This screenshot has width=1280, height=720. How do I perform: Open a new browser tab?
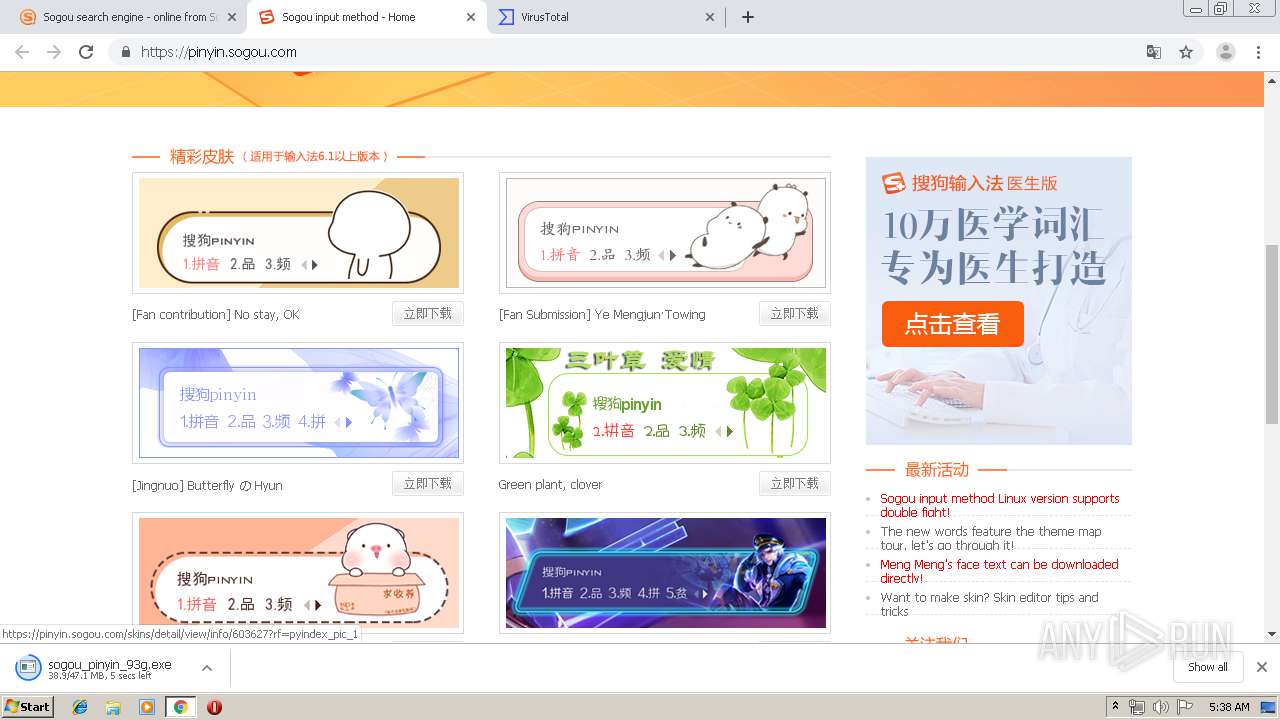748,17
